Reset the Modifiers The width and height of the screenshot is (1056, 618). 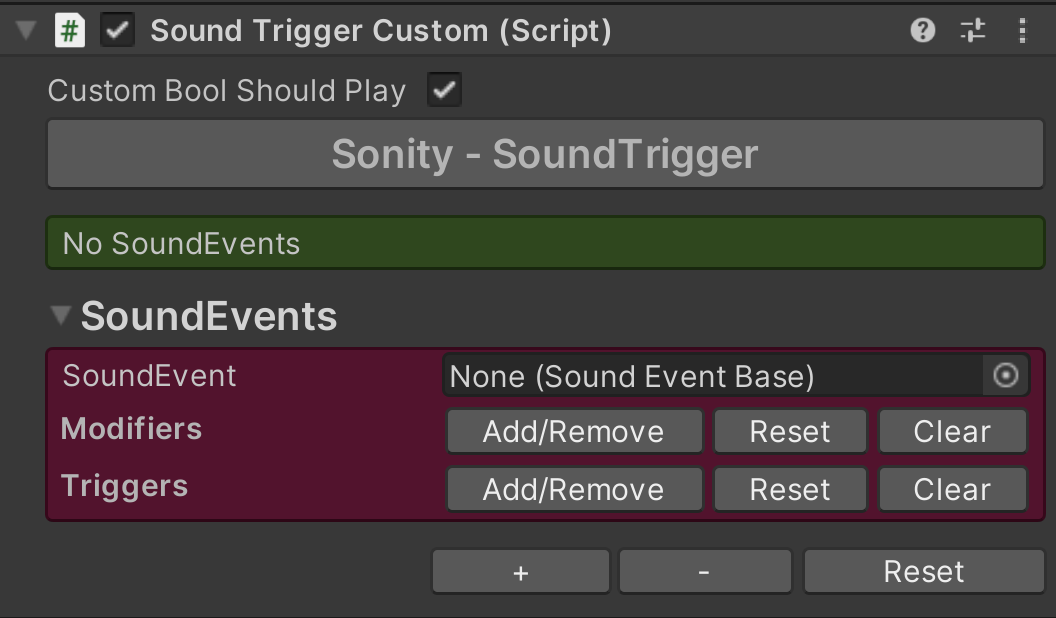point(790,432)
